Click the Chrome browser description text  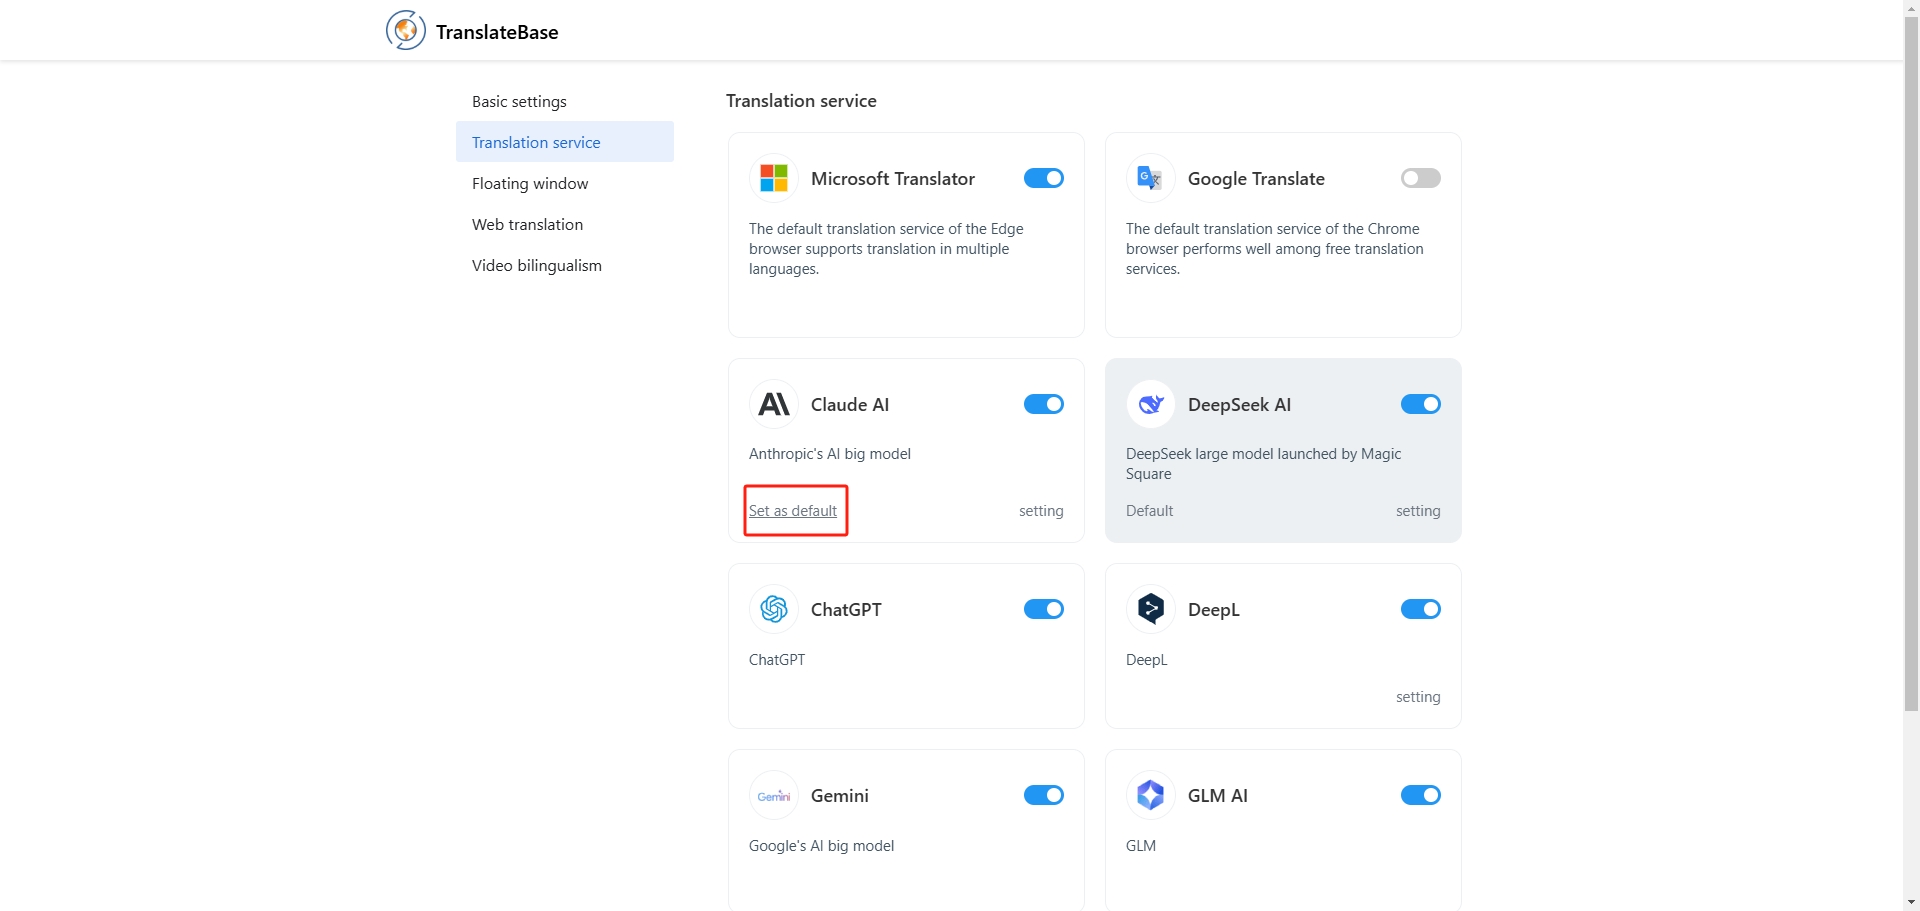tap(1275, 249)
